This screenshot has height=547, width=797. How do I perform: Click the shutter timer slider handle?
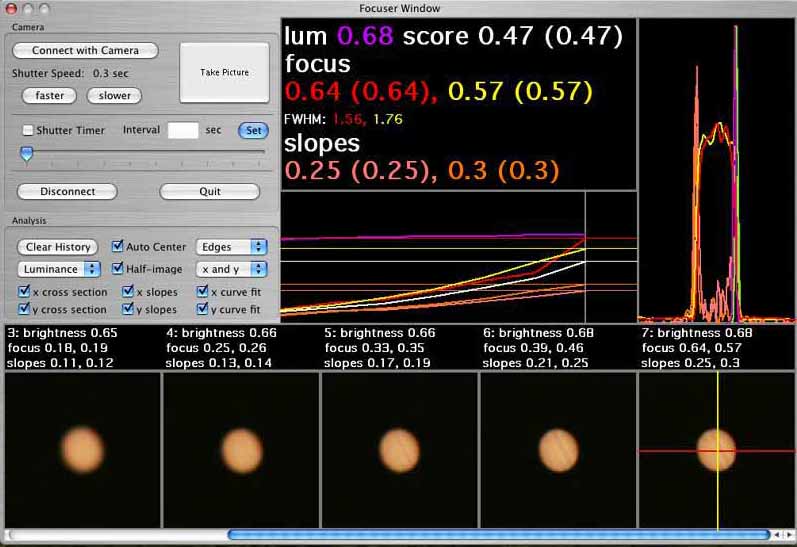(x=26, y=154)
